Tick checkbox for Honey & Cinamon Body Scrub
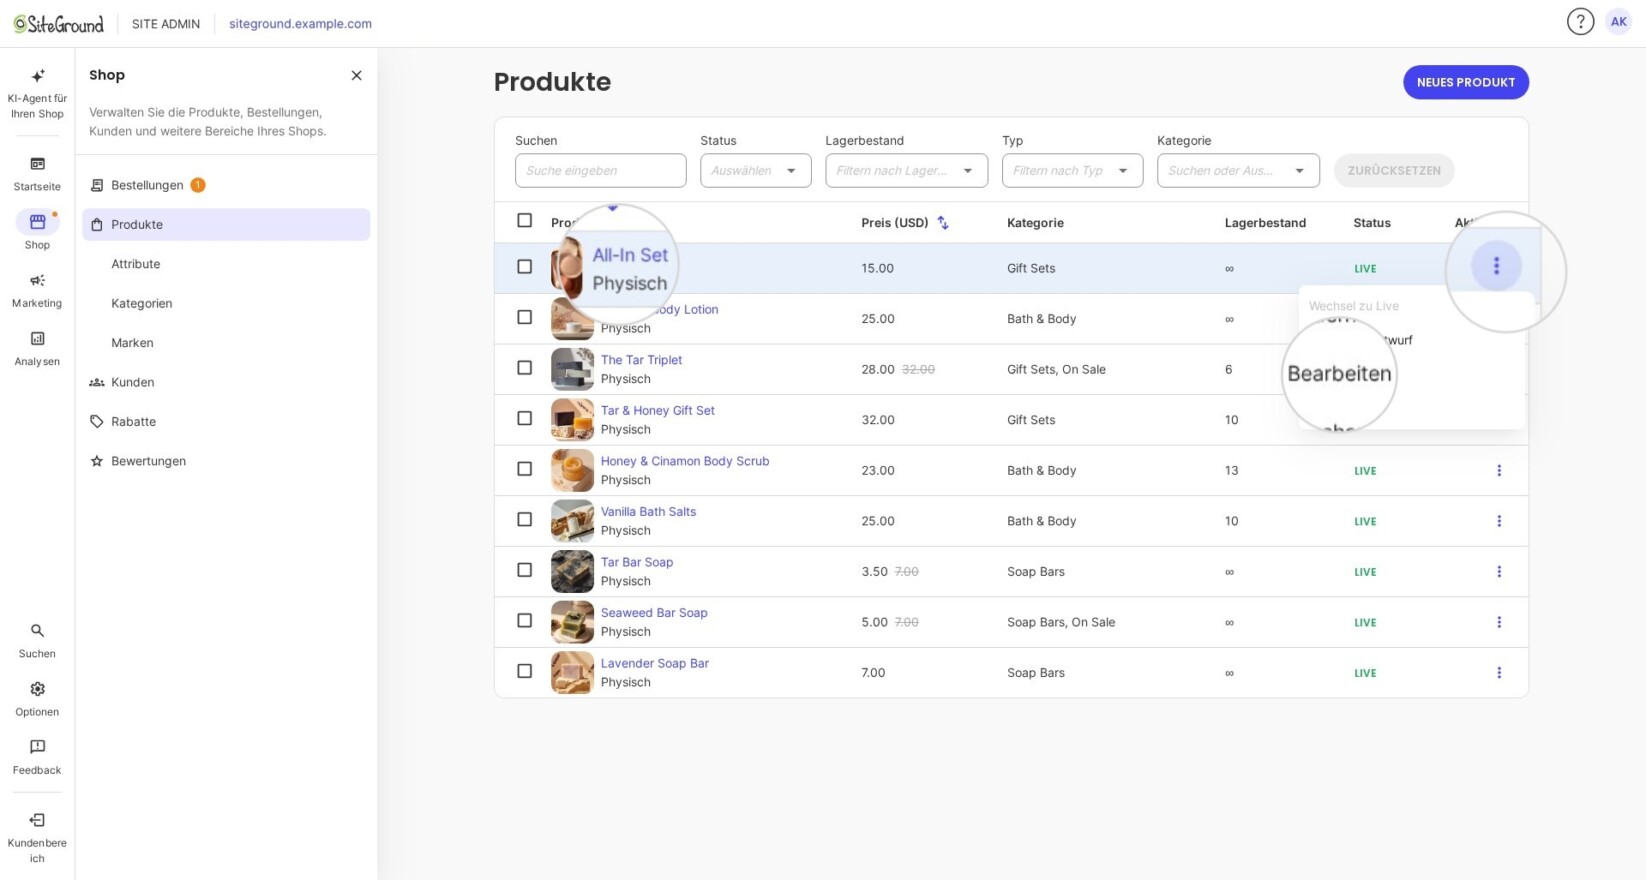 [524, 469]
